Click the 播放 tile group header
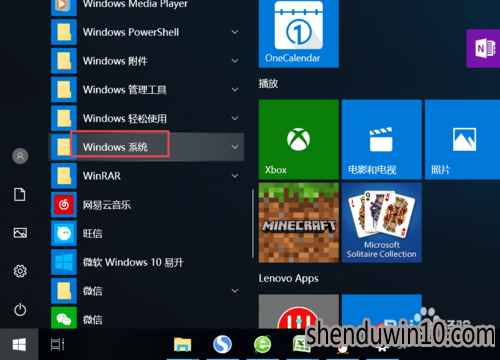500x360 pixels. (x=268, y=83)
